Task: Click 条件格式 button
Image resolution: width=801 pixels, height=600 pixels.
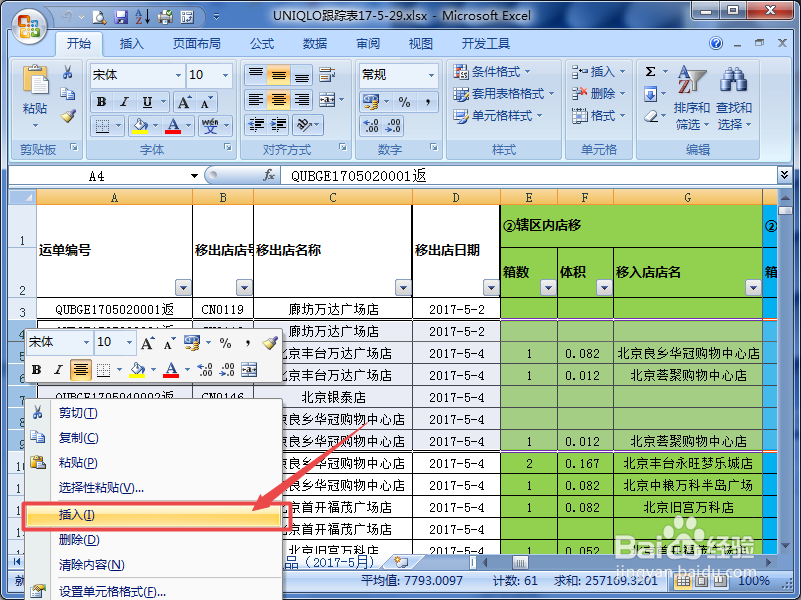Action: [493, 72]
